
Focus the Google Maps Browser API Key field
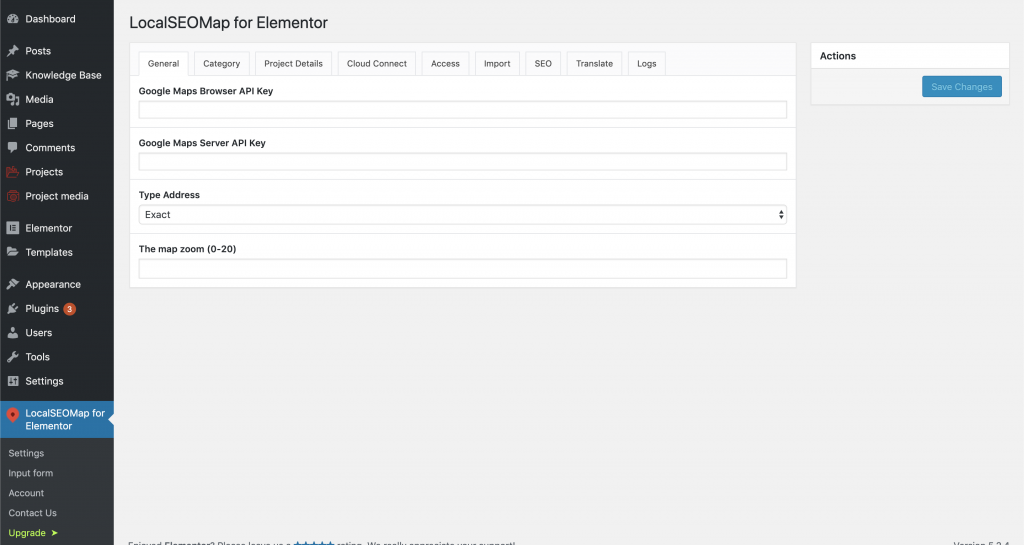pyautogui.click(x=462, y=110)
